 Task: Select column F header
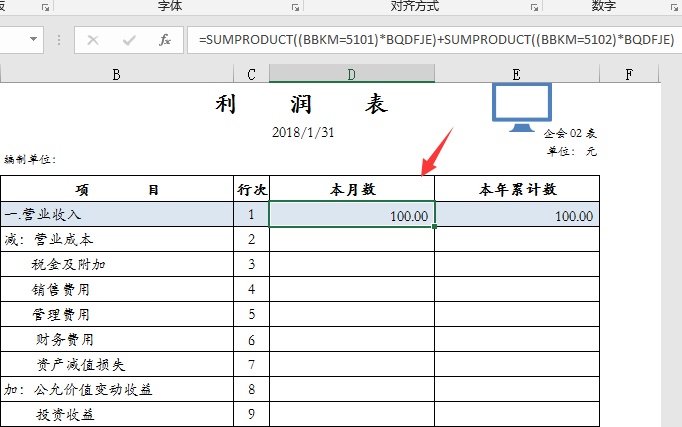click(x=629, y=74)
